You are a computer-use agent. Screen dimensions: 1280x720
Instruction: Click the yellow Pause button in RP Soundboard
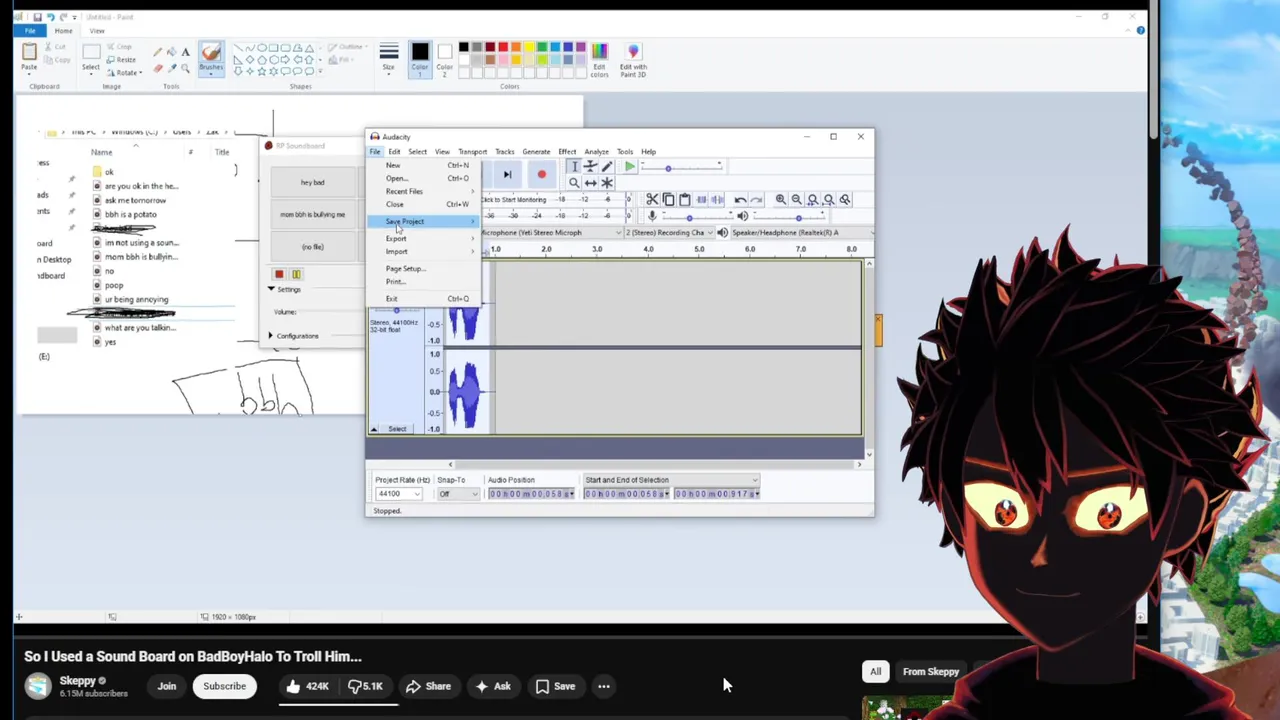pos(296,274)
